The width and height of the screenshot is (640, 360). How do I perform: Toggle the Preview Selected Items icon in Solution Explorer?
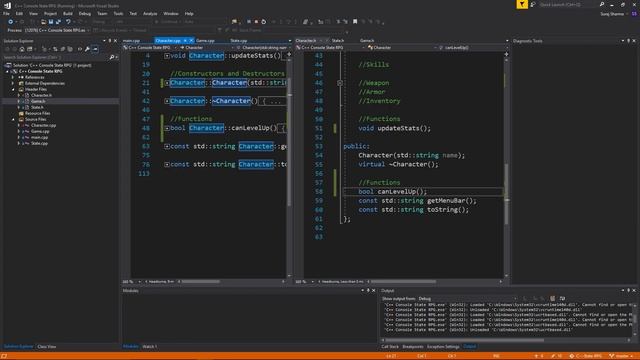tap(95, 49)
